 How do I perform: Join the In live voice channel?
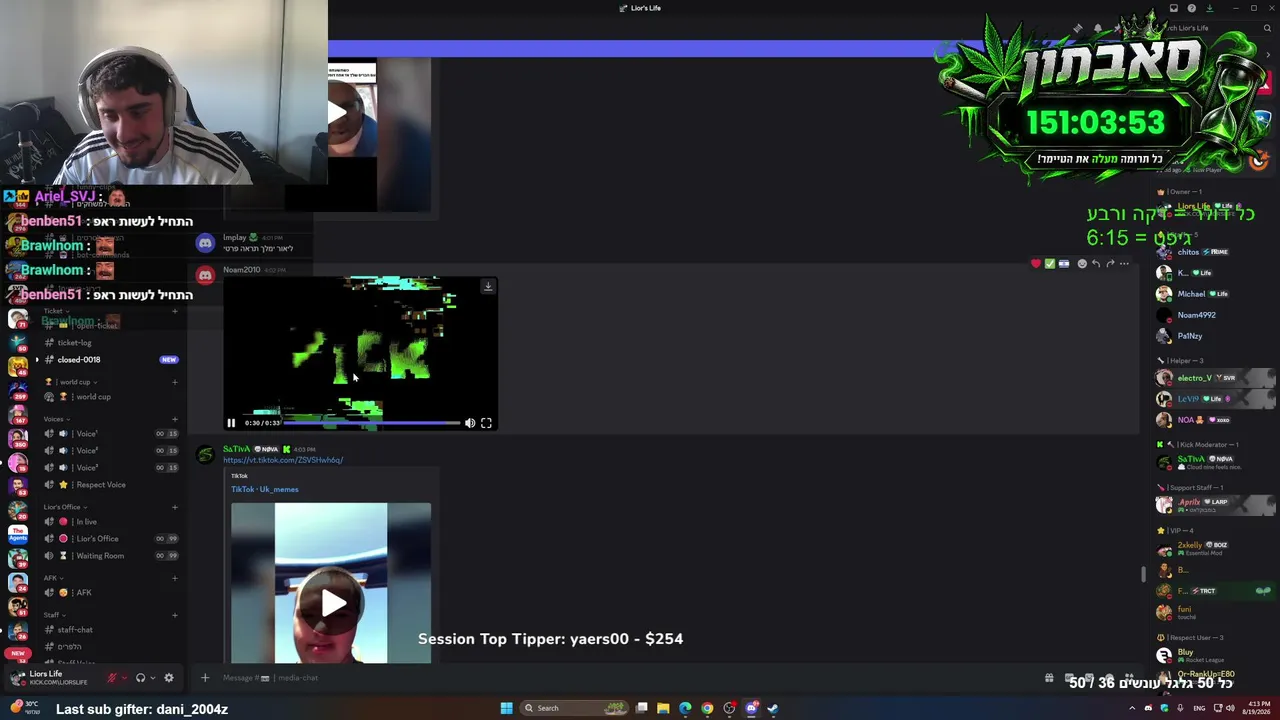tap(87, 522)
